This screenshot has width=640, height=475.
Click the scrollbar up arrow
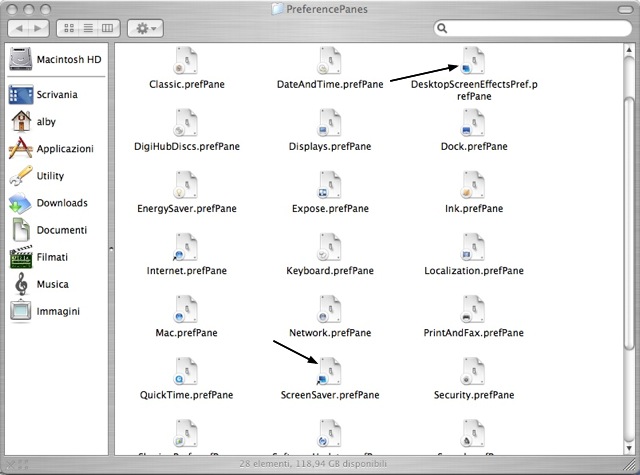coord(629,50)
